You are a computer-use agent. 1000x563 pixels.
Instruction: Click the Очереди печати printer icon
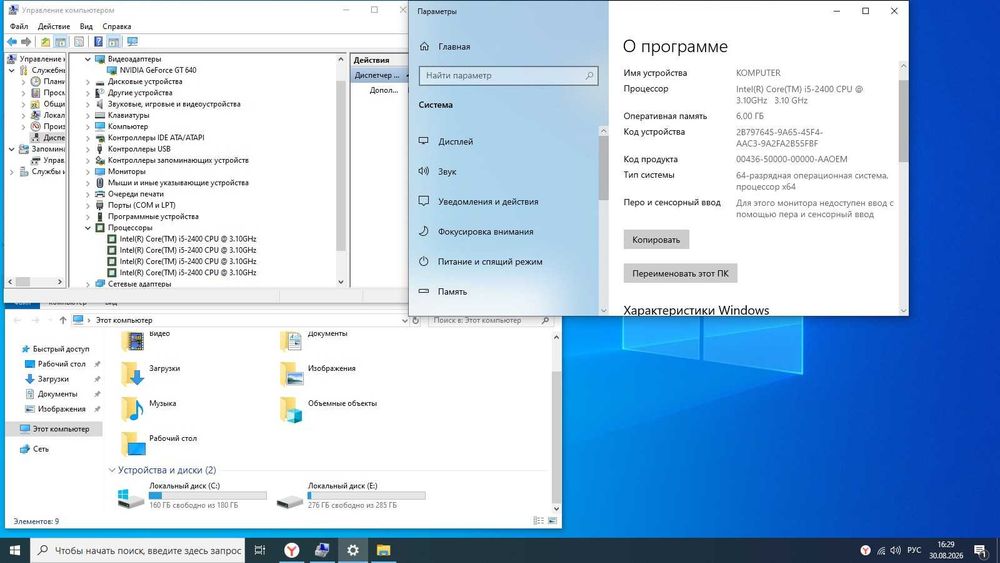pyautogui.click(x=100, y=194)
